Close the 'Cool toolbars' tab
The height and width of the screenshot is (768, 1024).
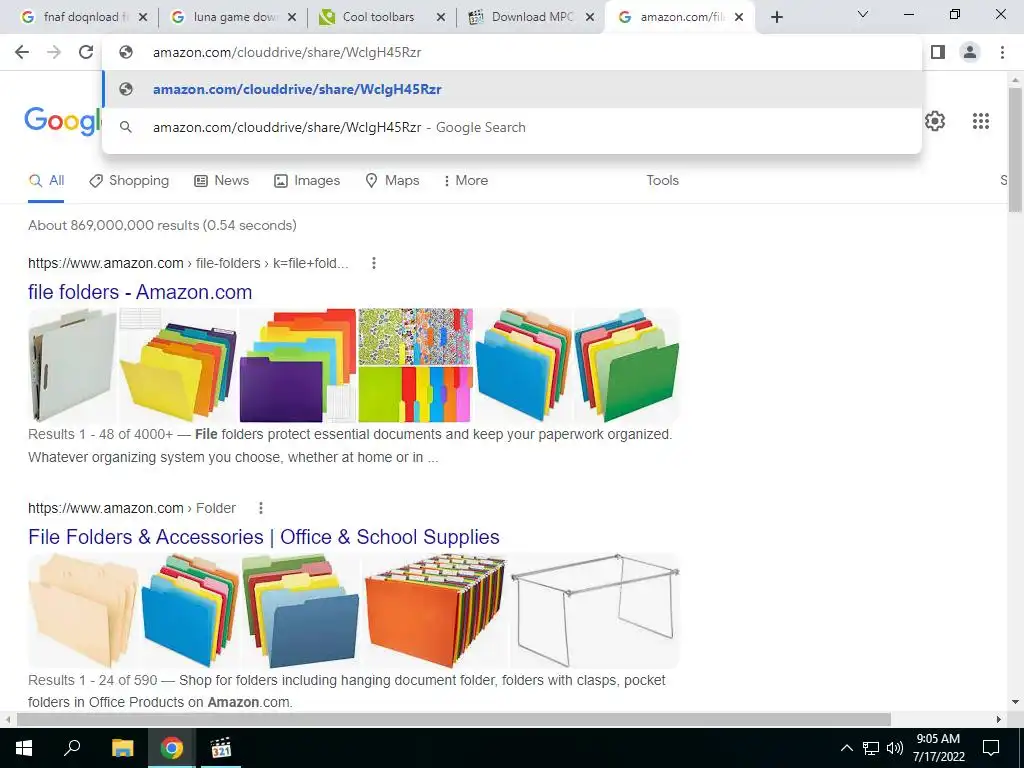pos(441,18)
